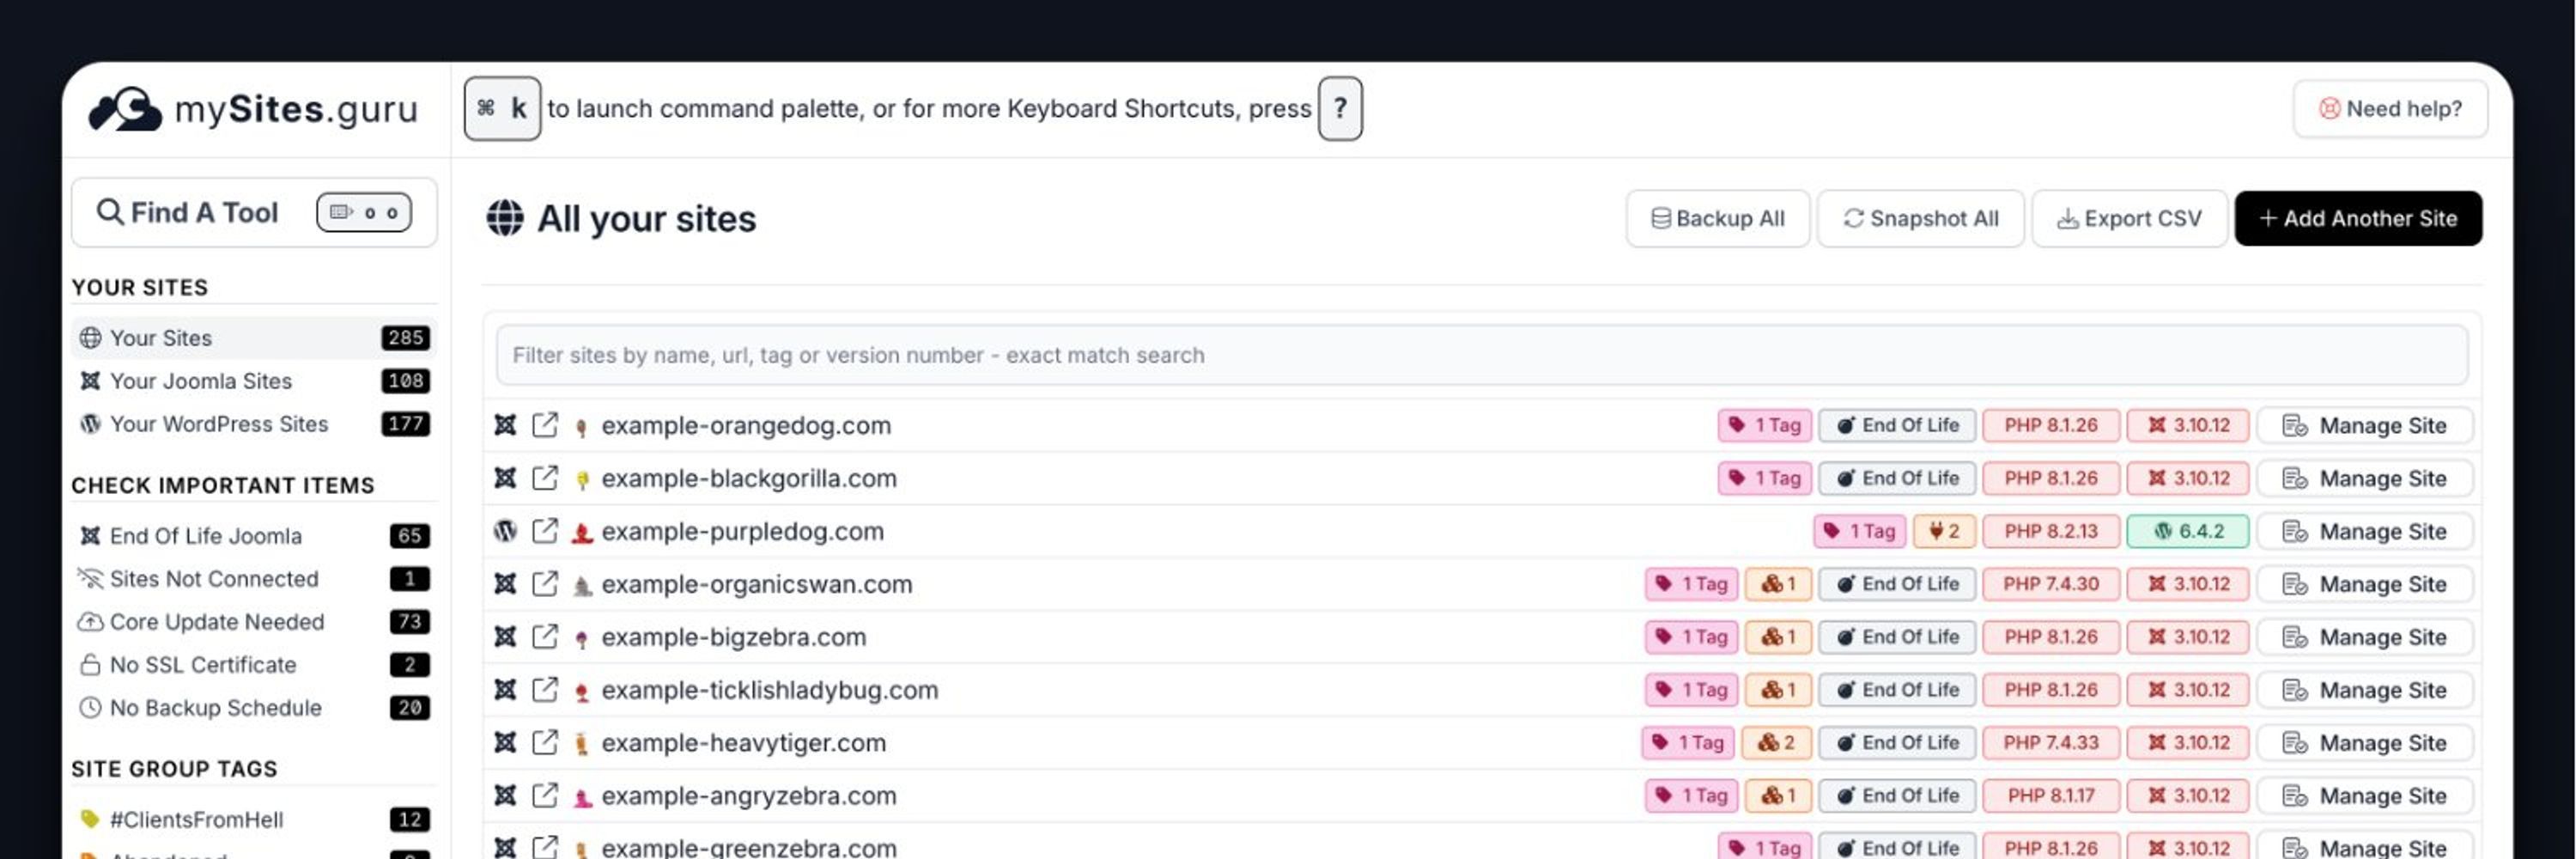The height and width of the screenshot is (859, 2576).
Task: Manage Site for example-ticklishladybug.com
Action: tap(2365, 690)
